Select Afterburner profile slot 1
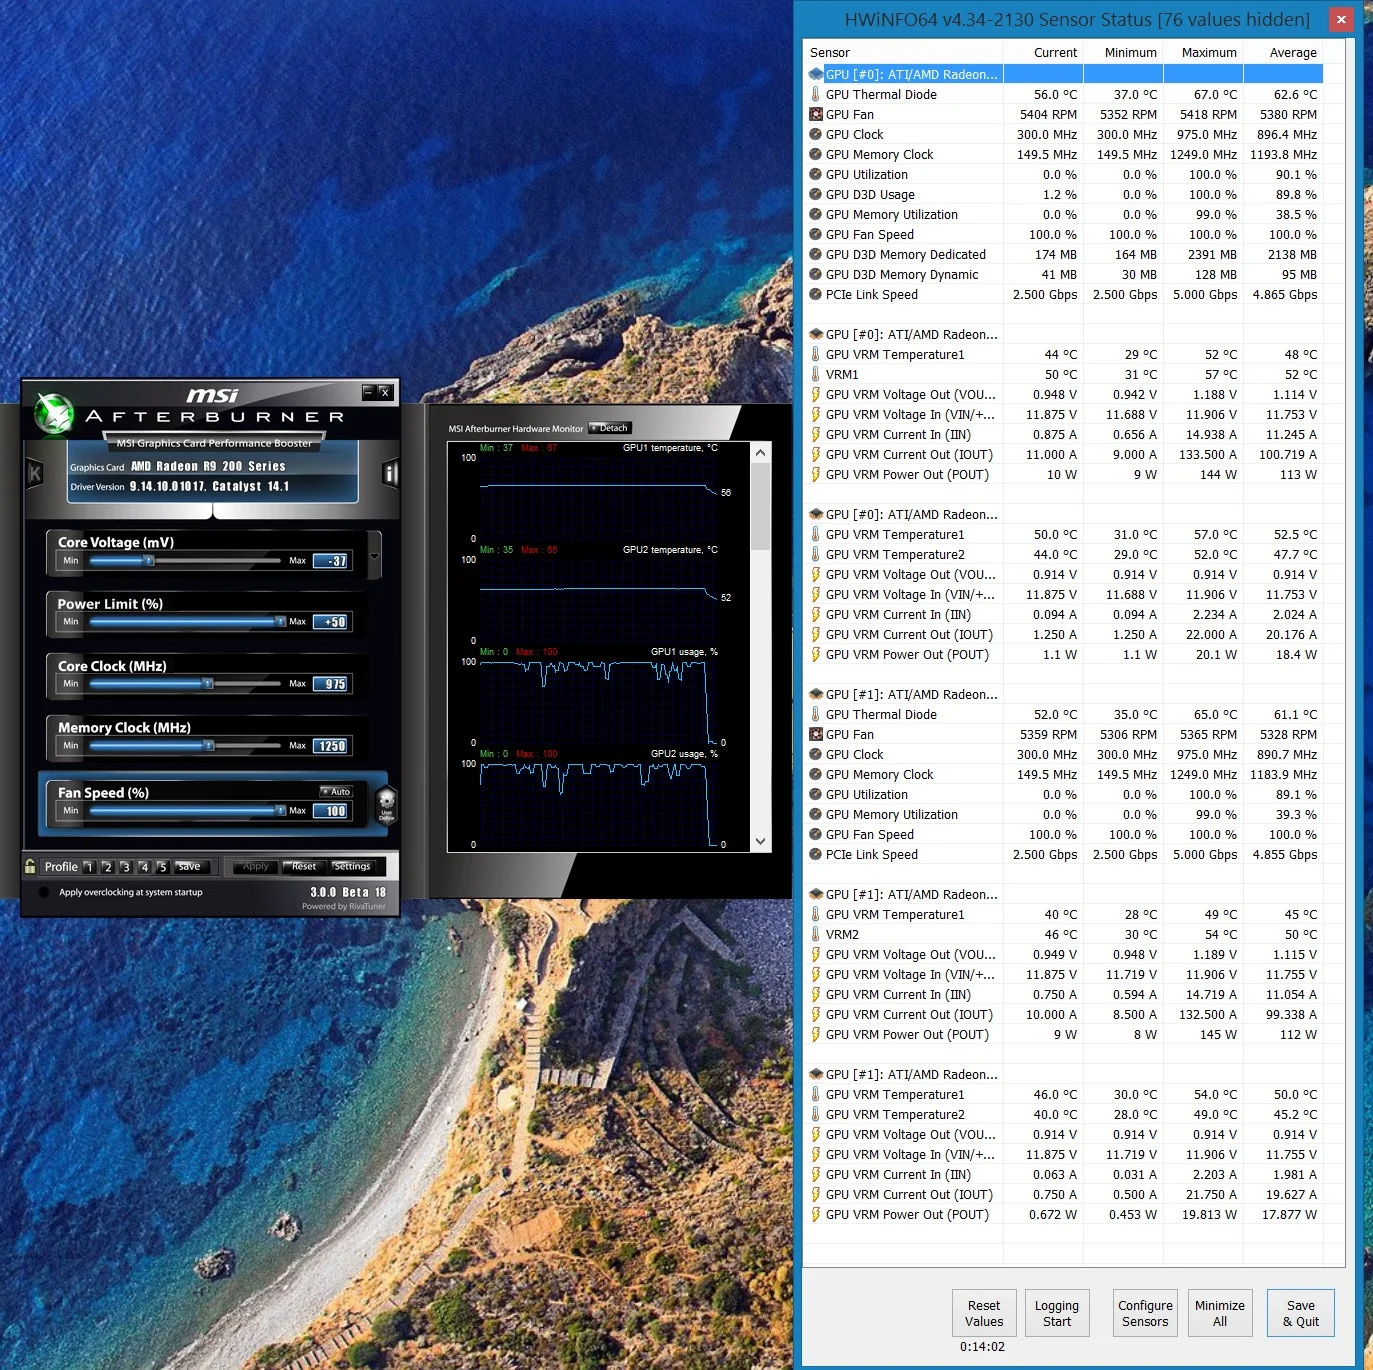Image resolution: width=1373 pixels, height=1370 pixels. point(89,867)
